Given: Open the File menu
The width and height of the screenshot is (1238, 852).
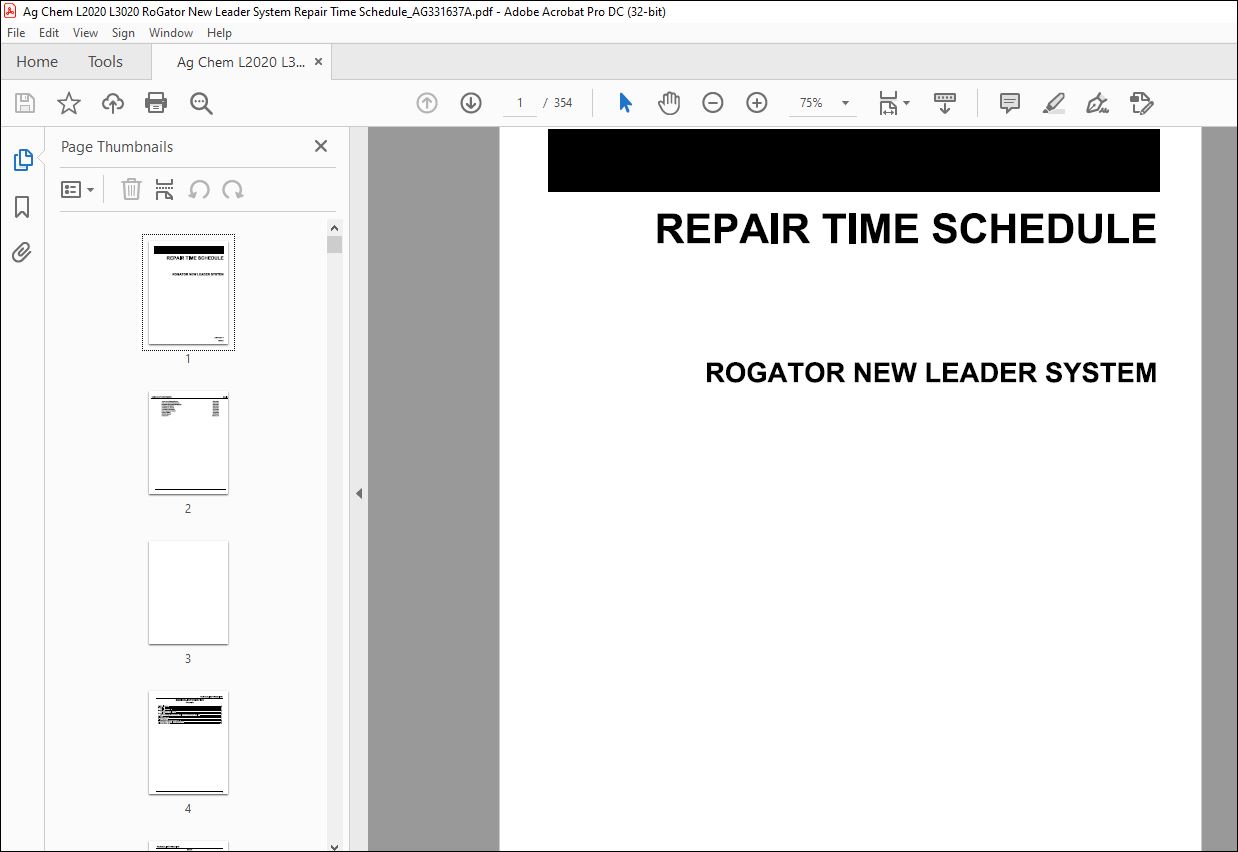Looking at the screenshot, I should click(18, 33).
